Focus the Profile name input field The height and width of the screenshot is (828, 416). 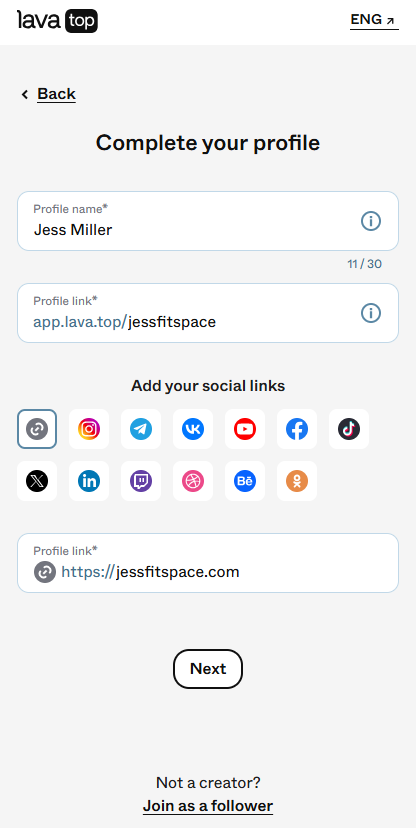pos(208,221)
